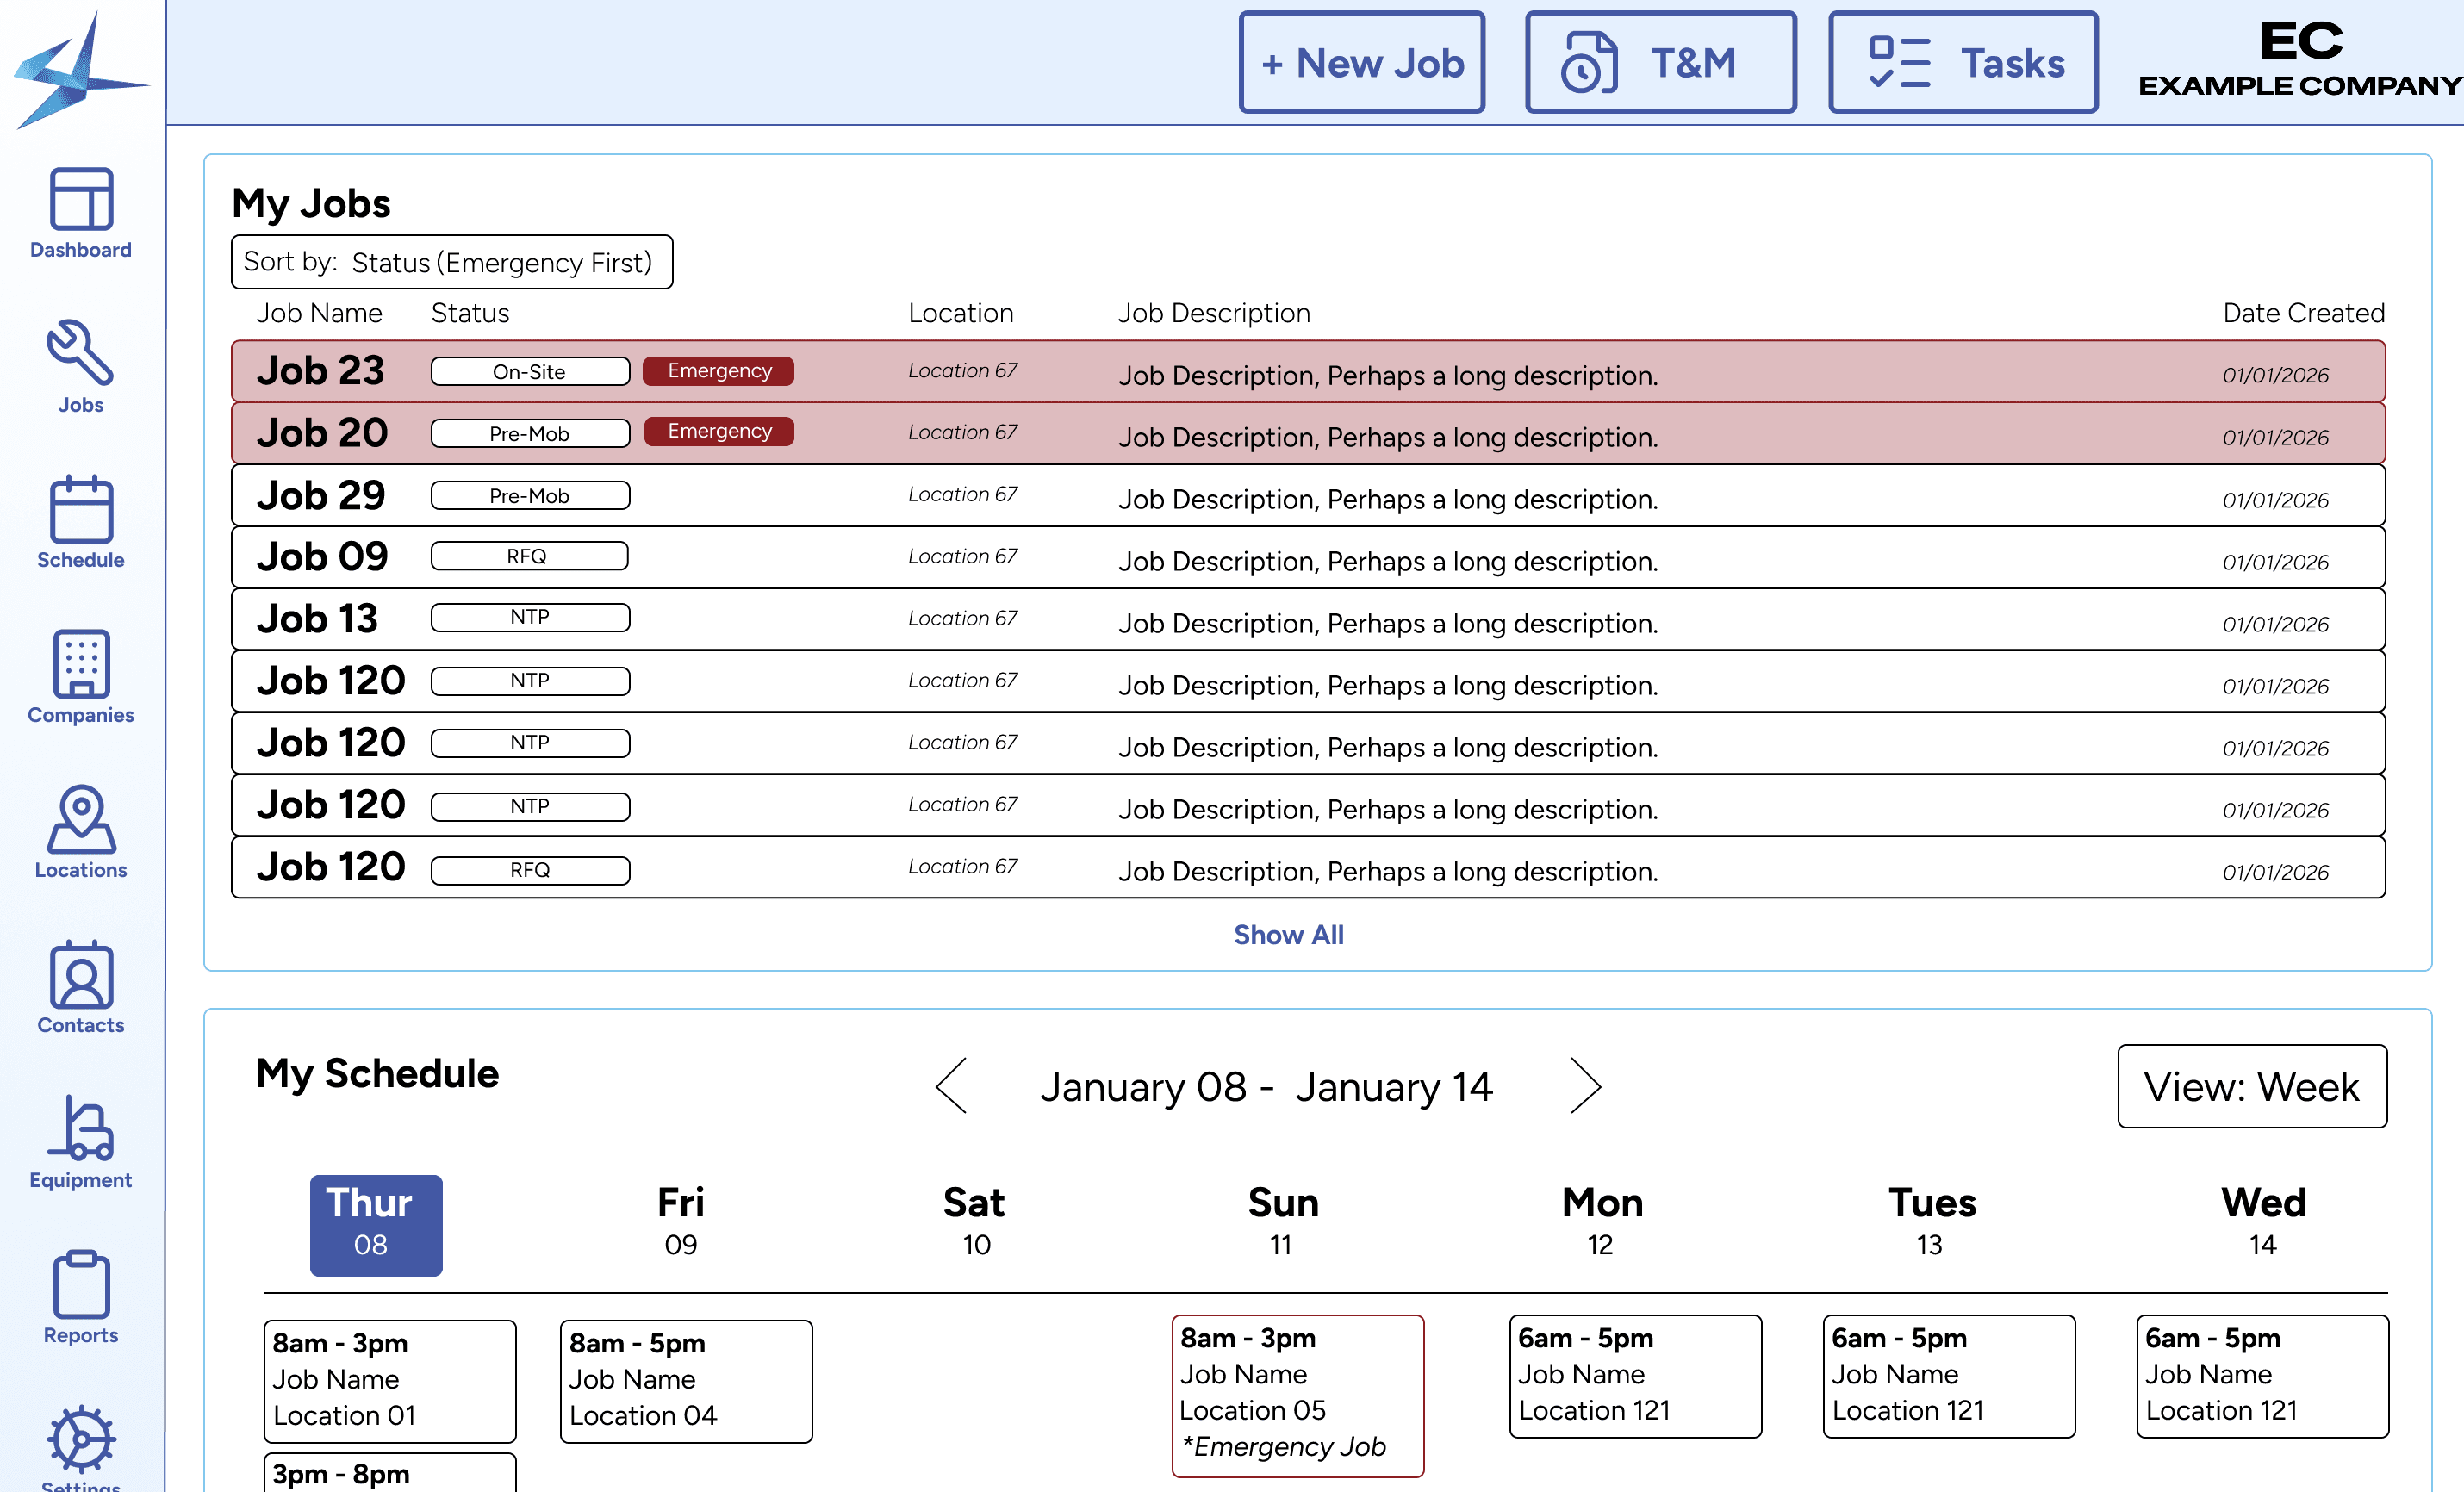This screenshot has height=1492, width=2464.
Task: Go to previous week with left chevron
Action: point(952,1086)
